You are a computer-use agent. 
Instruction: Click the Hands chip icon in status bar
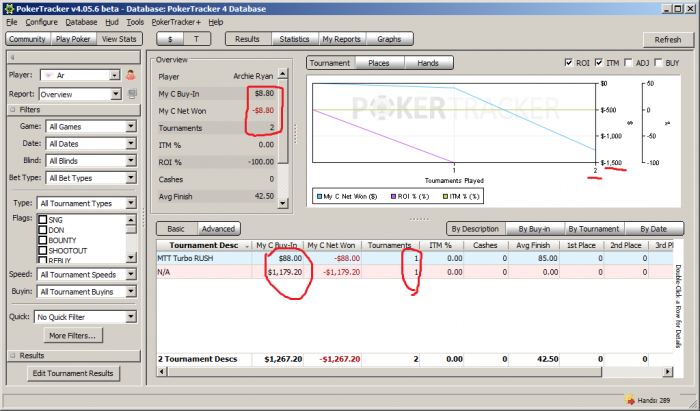[x=629, y=399]
